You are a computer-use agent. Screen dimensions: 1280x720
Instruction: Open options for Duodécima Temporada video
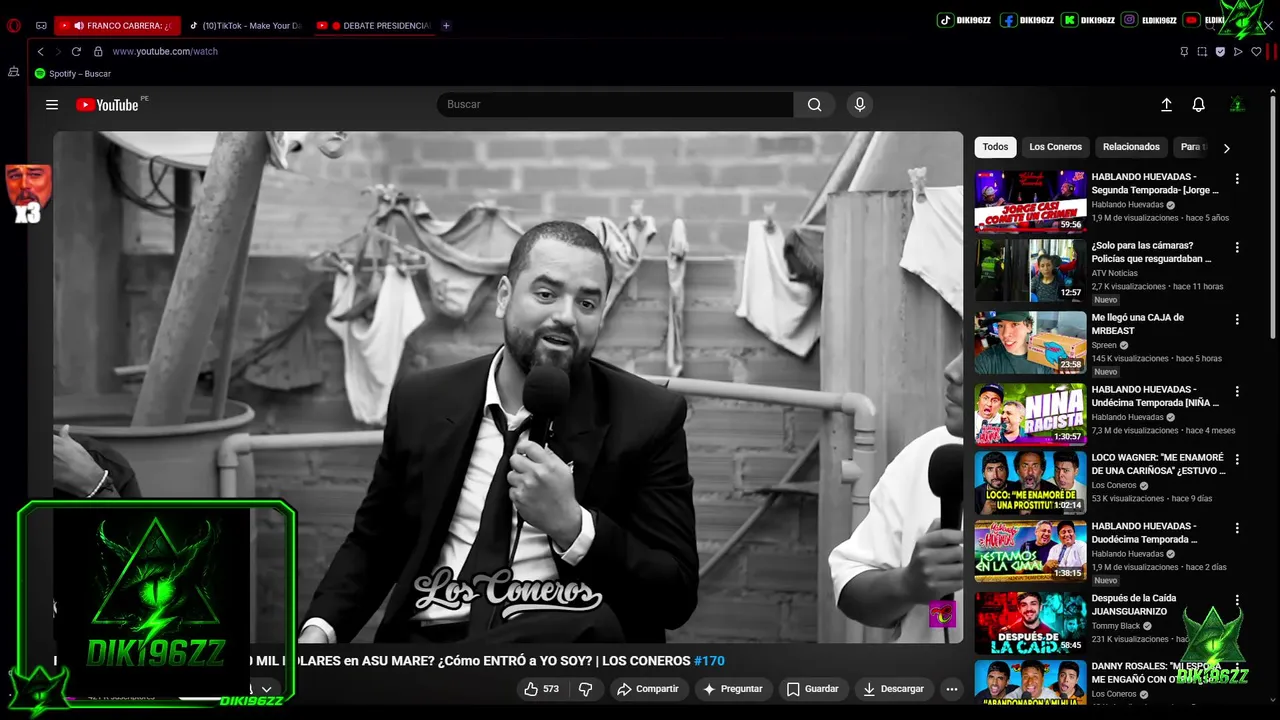[x=1237, y=528]
